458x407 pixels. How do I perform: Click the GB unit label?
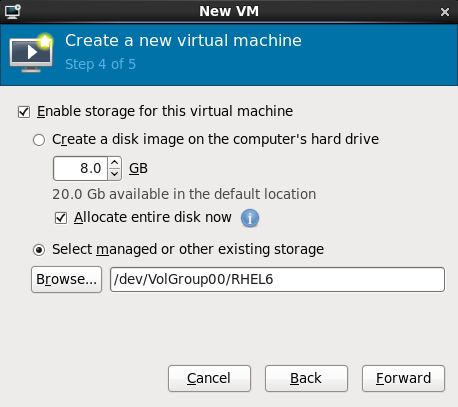point(138,168)
